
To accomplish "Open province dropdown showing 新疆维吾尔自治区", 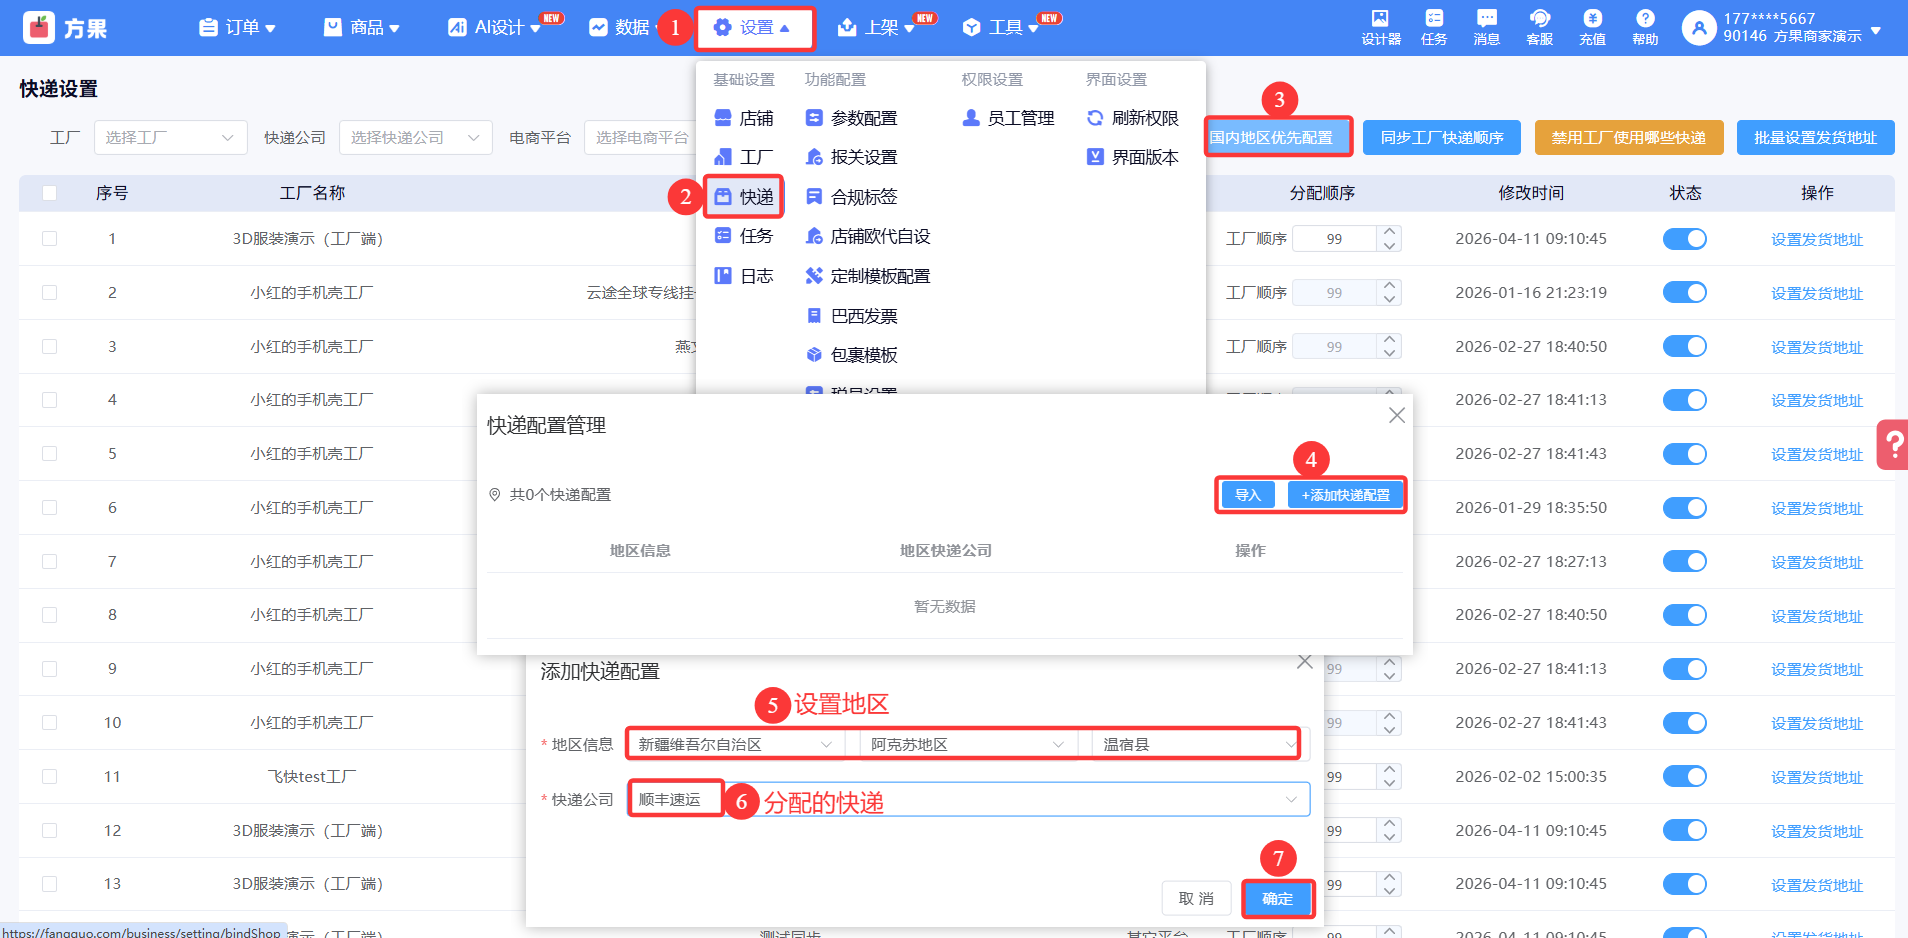I will point(736,745).
